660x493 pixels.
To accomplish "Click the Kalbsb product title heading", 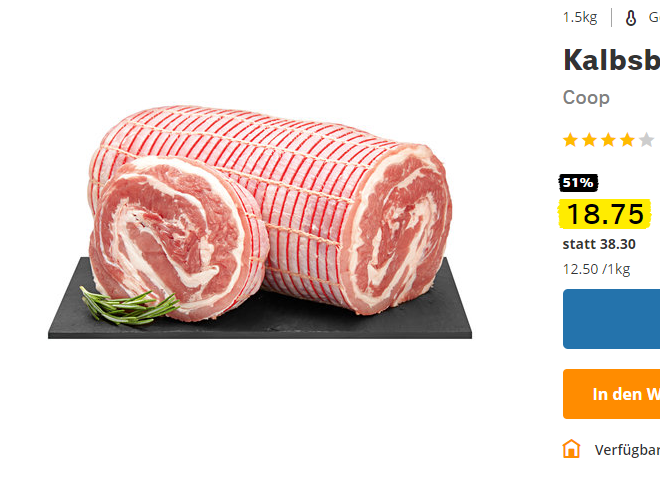I will pyautogui.click(x=612, y=60).
